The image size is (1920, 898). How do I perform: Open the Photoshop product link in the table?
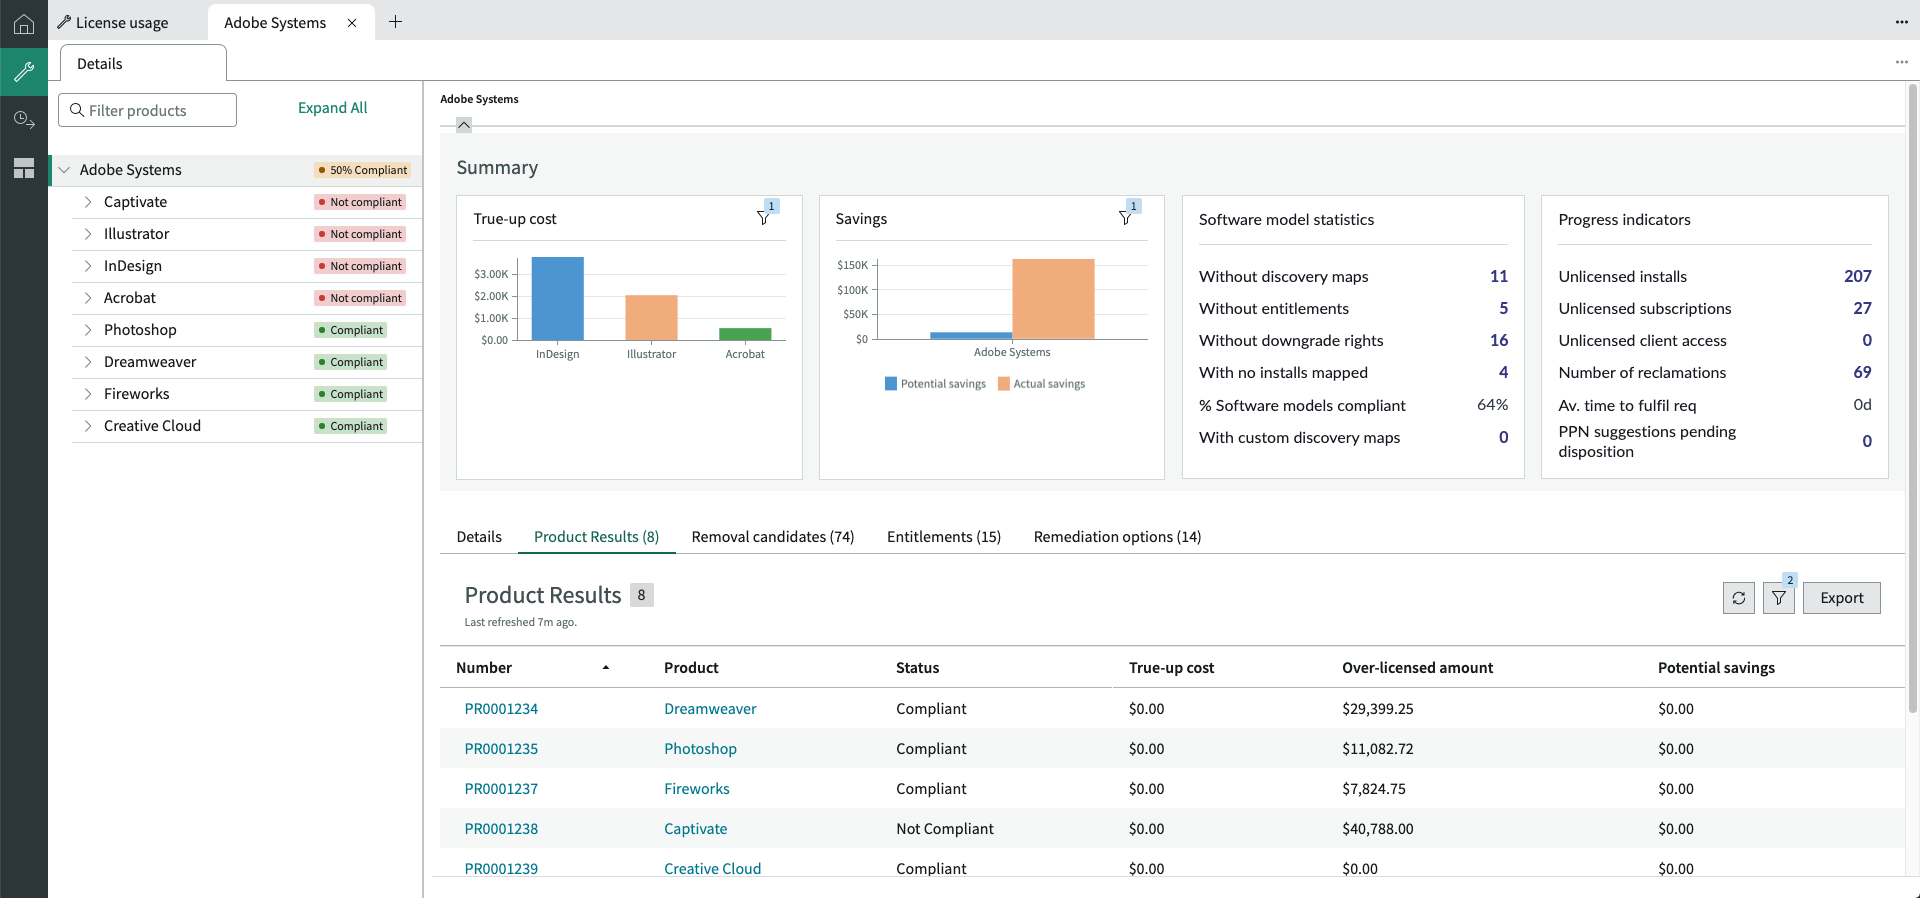point(700,749)
